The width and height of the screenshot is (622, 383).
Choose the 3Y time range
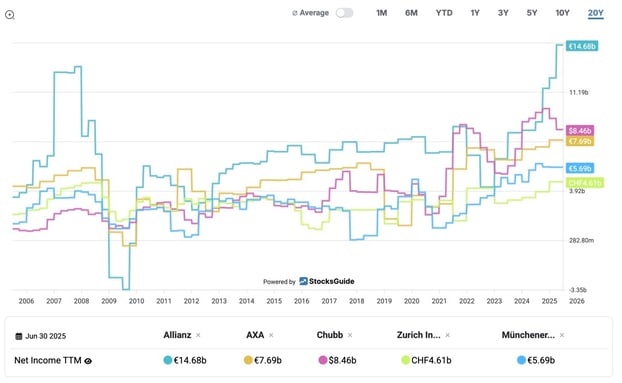coord(503,13)
